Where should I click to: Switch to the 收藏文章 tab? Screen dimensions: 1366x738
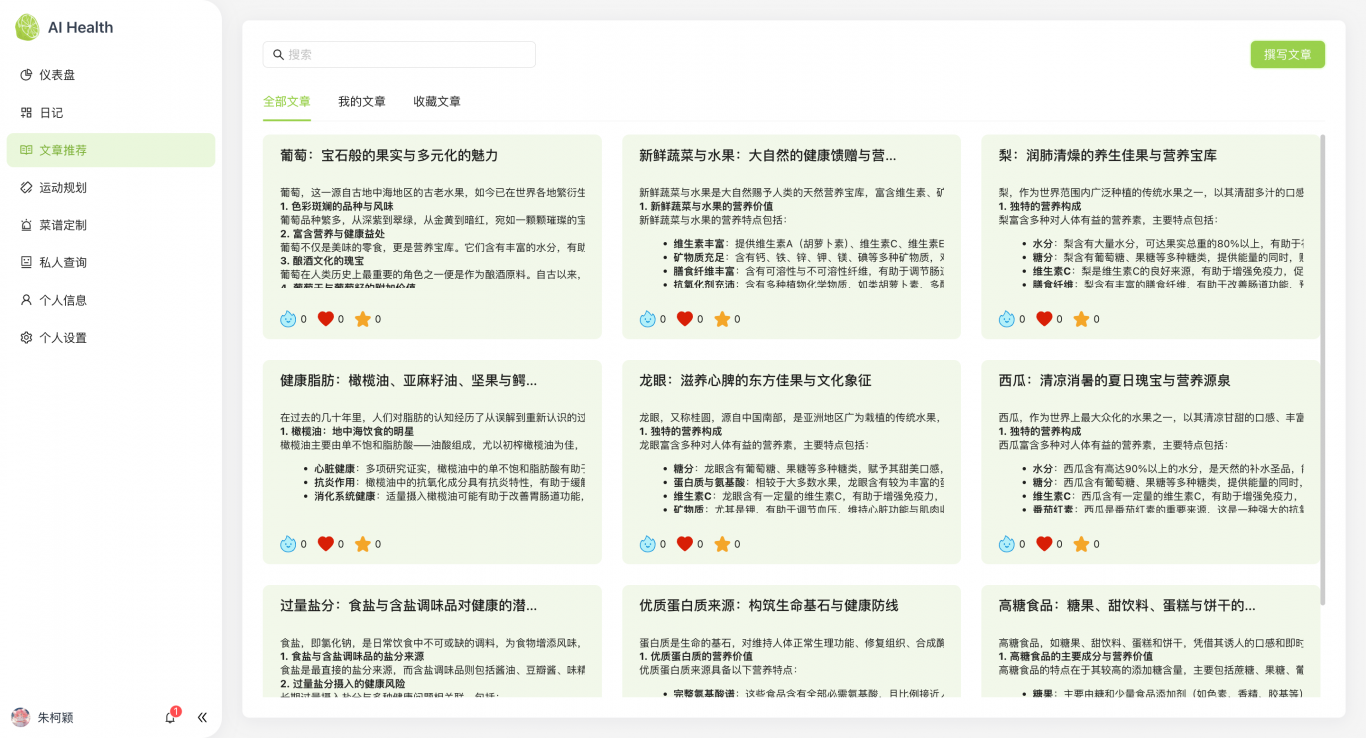pyautogui.click(x=437, y=102)
